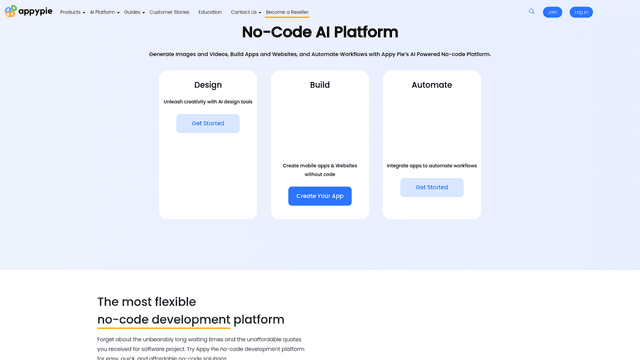Open the Guides dropdown menu
The image size is (640, 360).
(134, 12)
